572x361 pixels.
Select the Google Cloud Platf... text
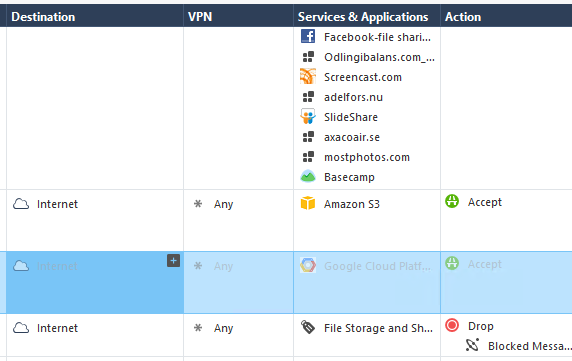(378, 266)
